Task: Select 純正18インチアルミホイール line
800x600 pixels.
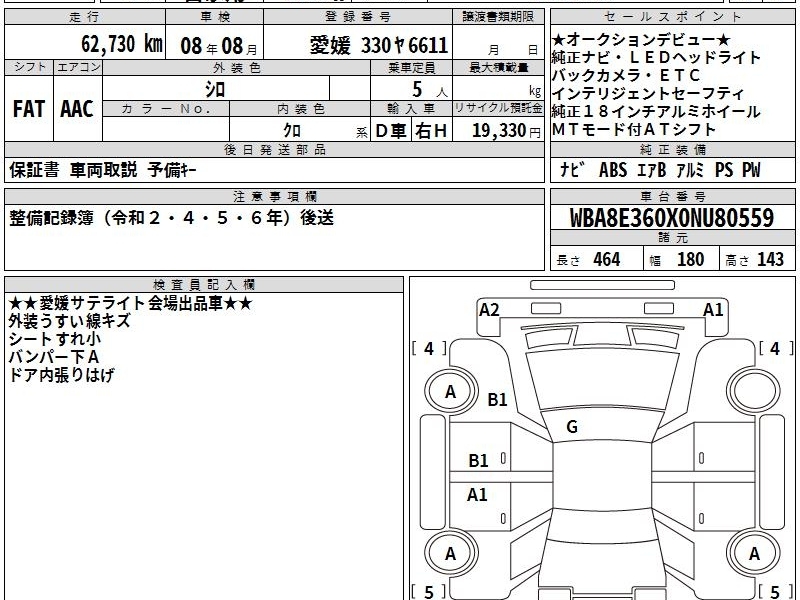Action: pyautogui.click(x=656, y=111)
